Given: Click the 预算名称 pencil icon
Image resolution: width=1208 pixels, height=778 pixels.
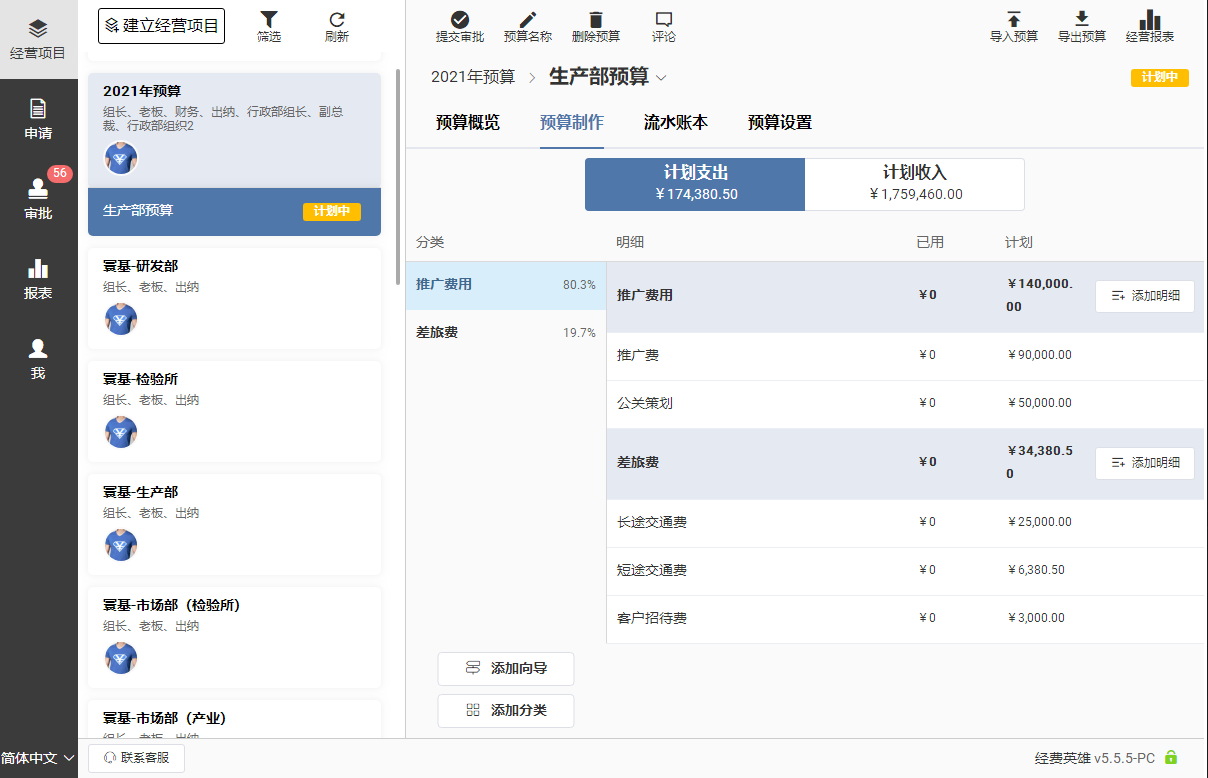Looking at the screenshot, I should coord(527,20).
